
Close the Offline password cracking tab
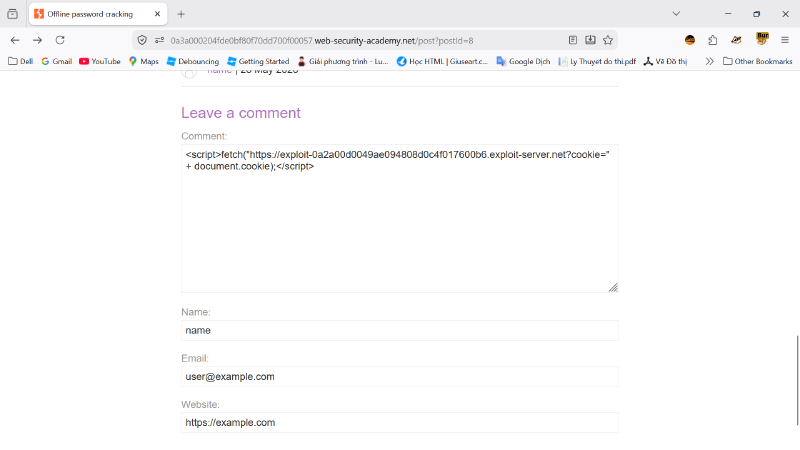coord(157,14)
